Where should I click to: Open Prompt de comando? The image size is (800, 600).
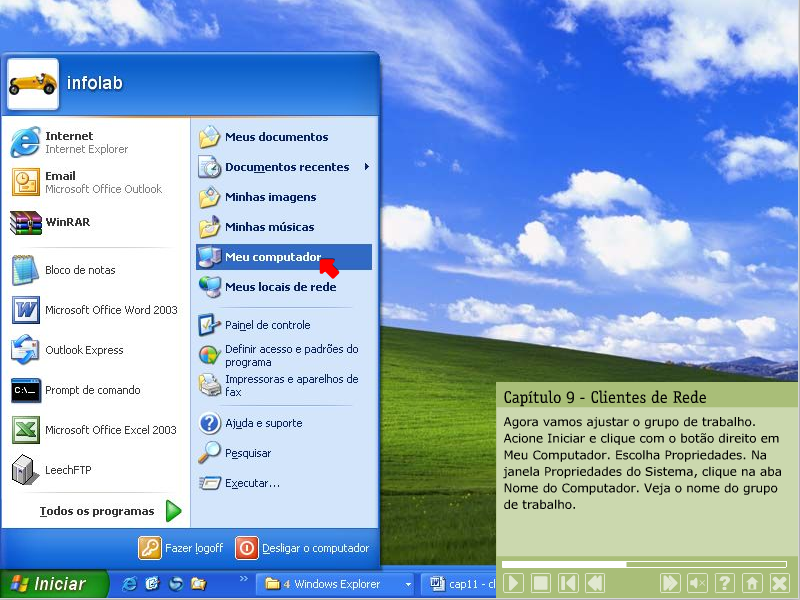point(91,390)
